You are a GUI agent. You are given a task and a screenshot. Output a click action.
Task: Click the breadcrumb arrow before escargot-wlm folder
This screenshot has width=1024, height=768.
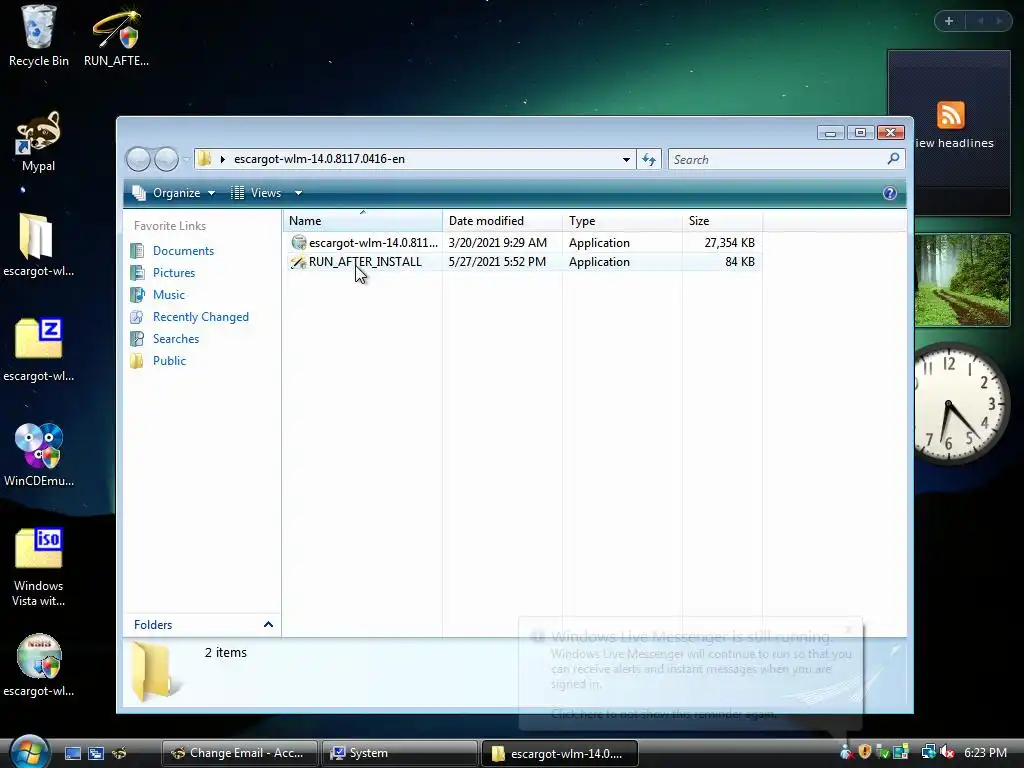point(223,159)
